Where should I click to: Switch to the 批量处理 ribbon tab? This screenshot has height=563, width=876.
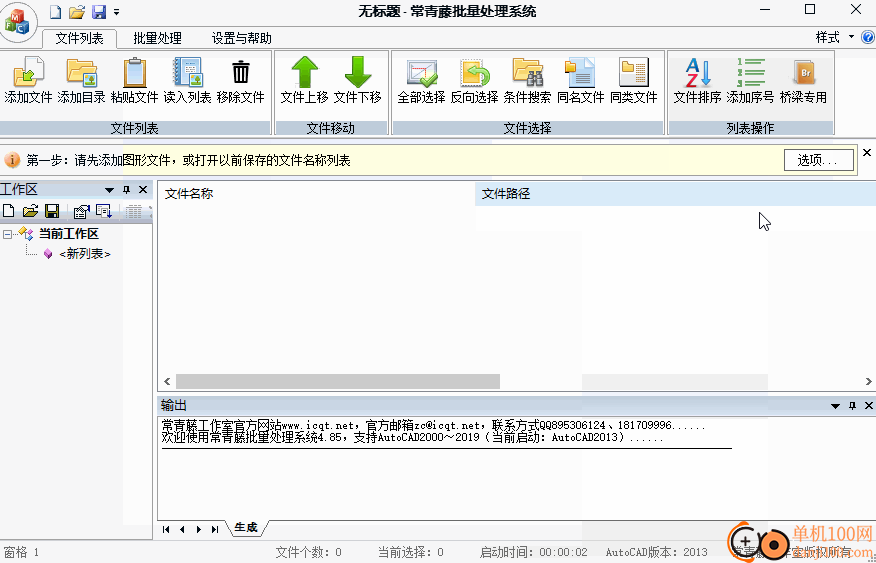coord(157,39)
